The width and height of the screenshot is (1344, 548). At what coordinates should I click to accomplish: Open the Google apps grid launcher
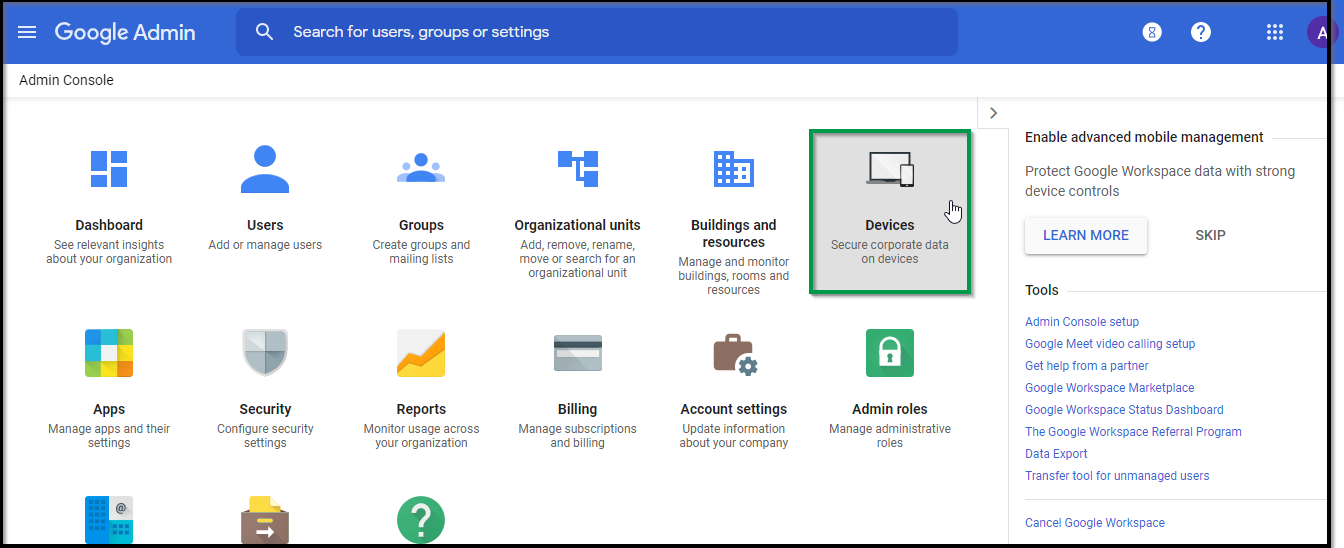click(1274, 32)
